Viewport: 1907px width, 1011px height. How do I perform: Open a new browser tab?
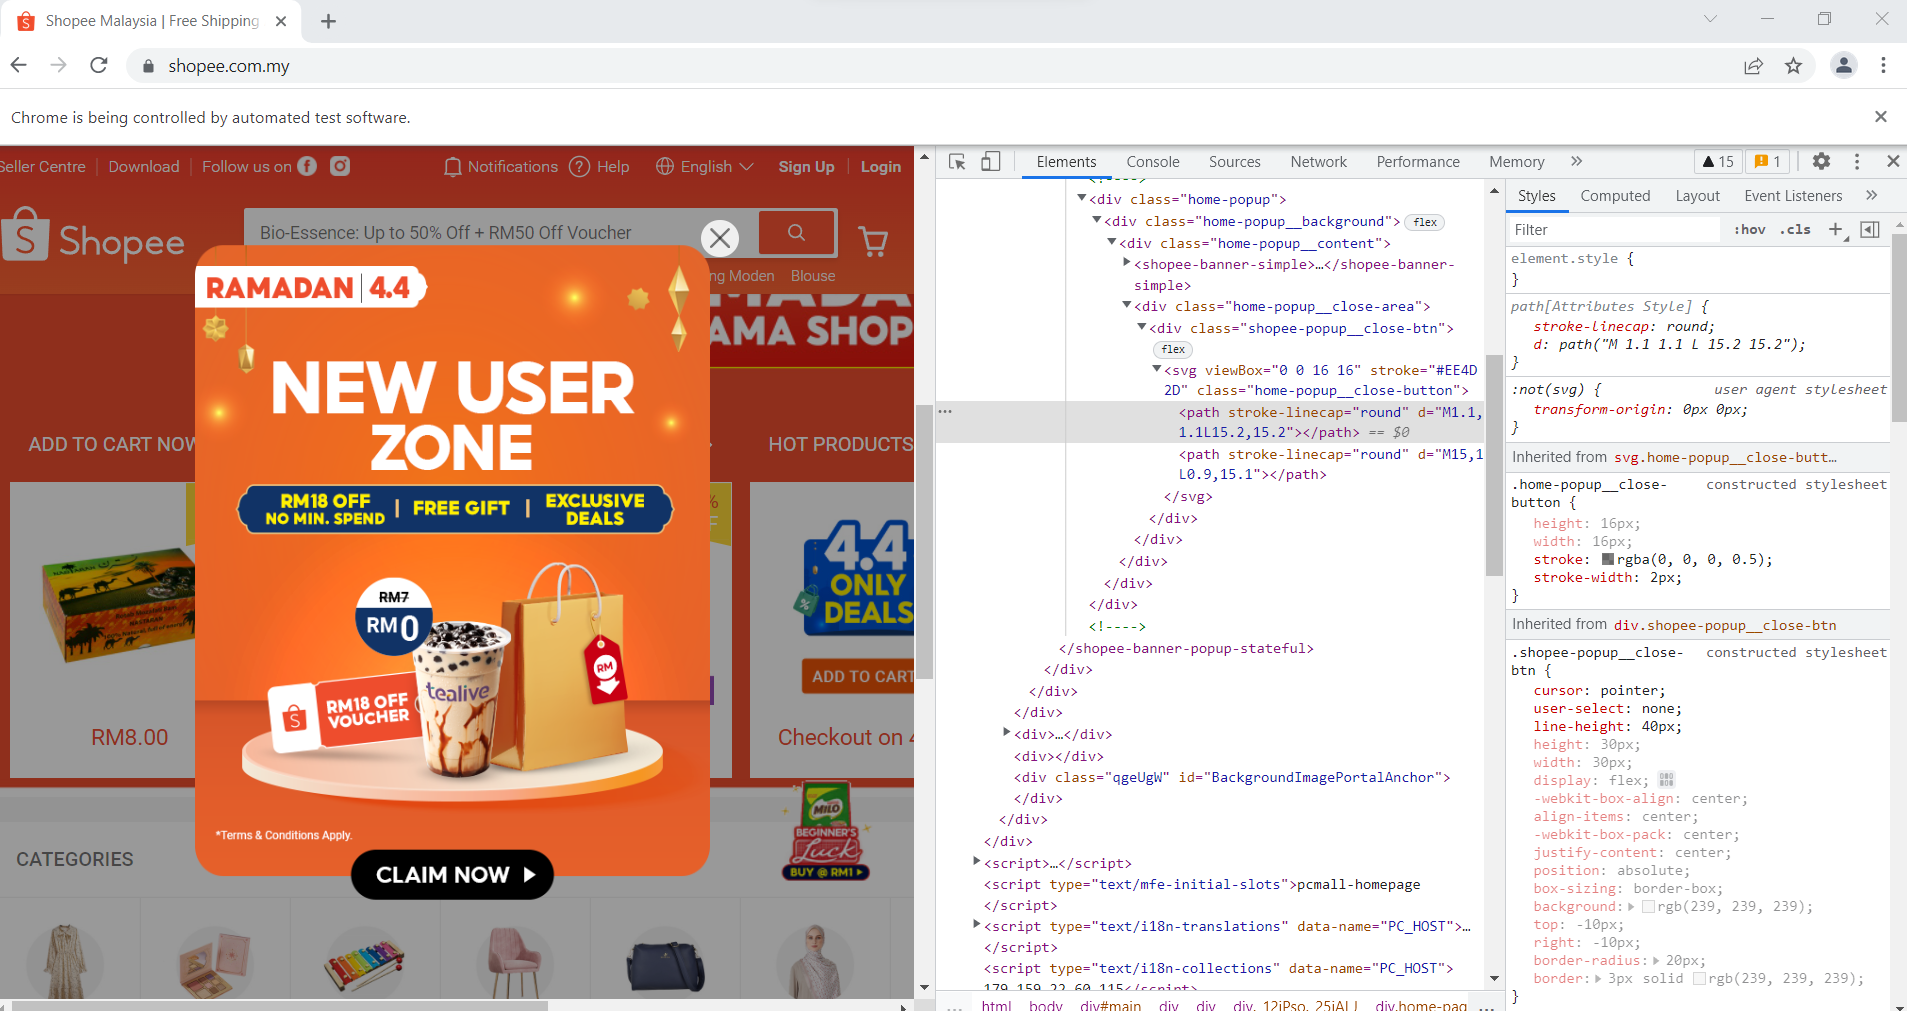tap(328, 21)
